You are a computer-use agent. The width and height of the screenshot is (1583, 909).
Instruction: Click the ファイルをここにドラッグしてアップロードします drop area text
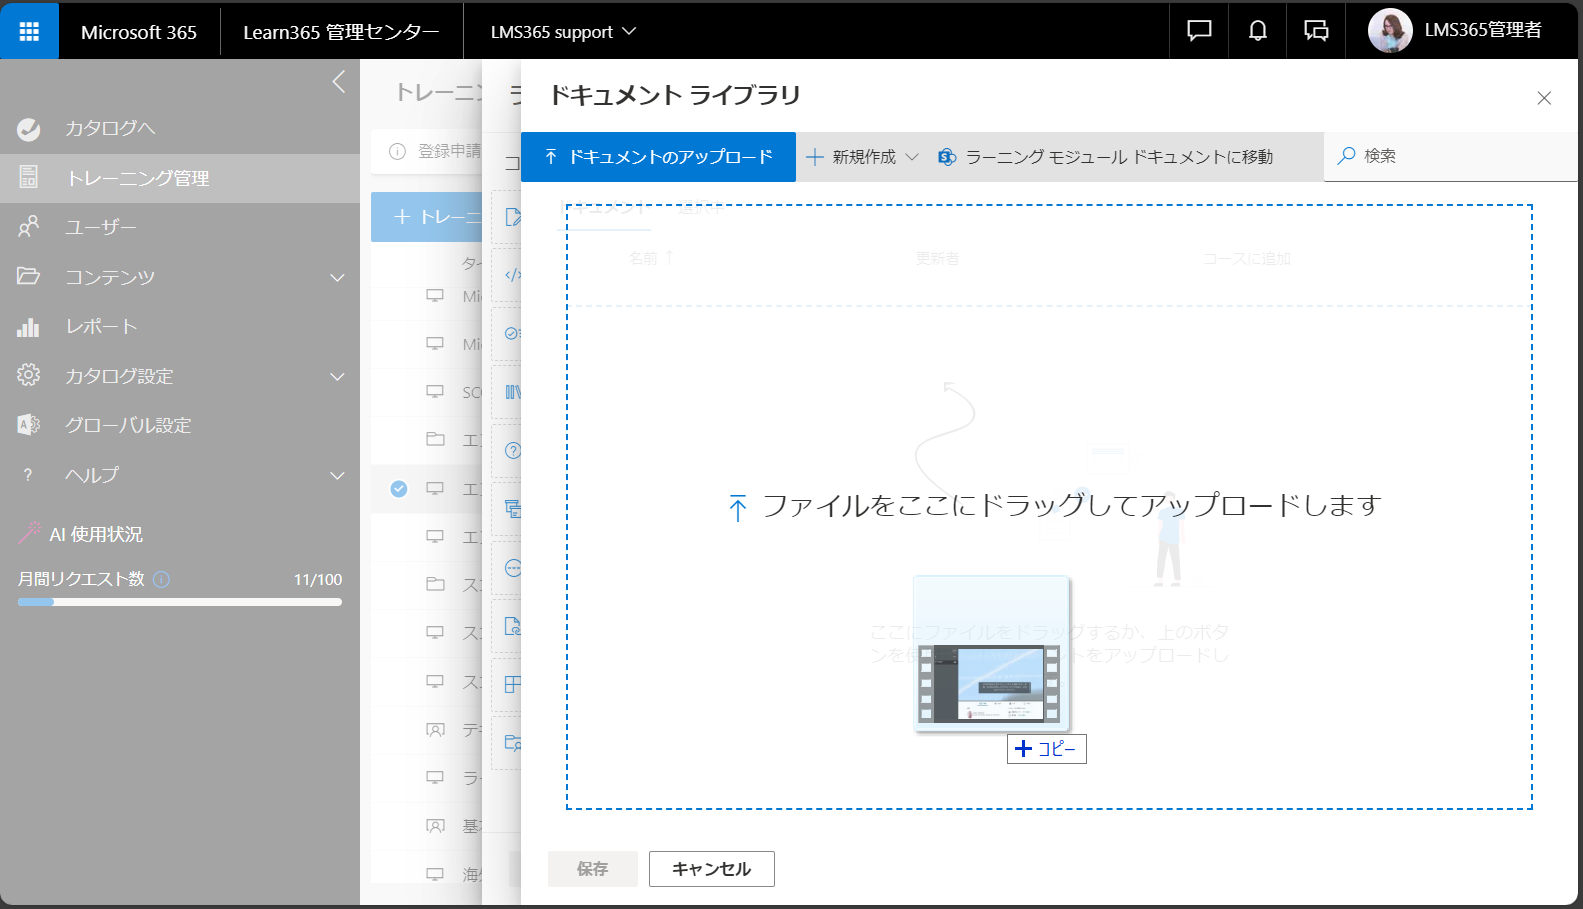point(1072,505)
